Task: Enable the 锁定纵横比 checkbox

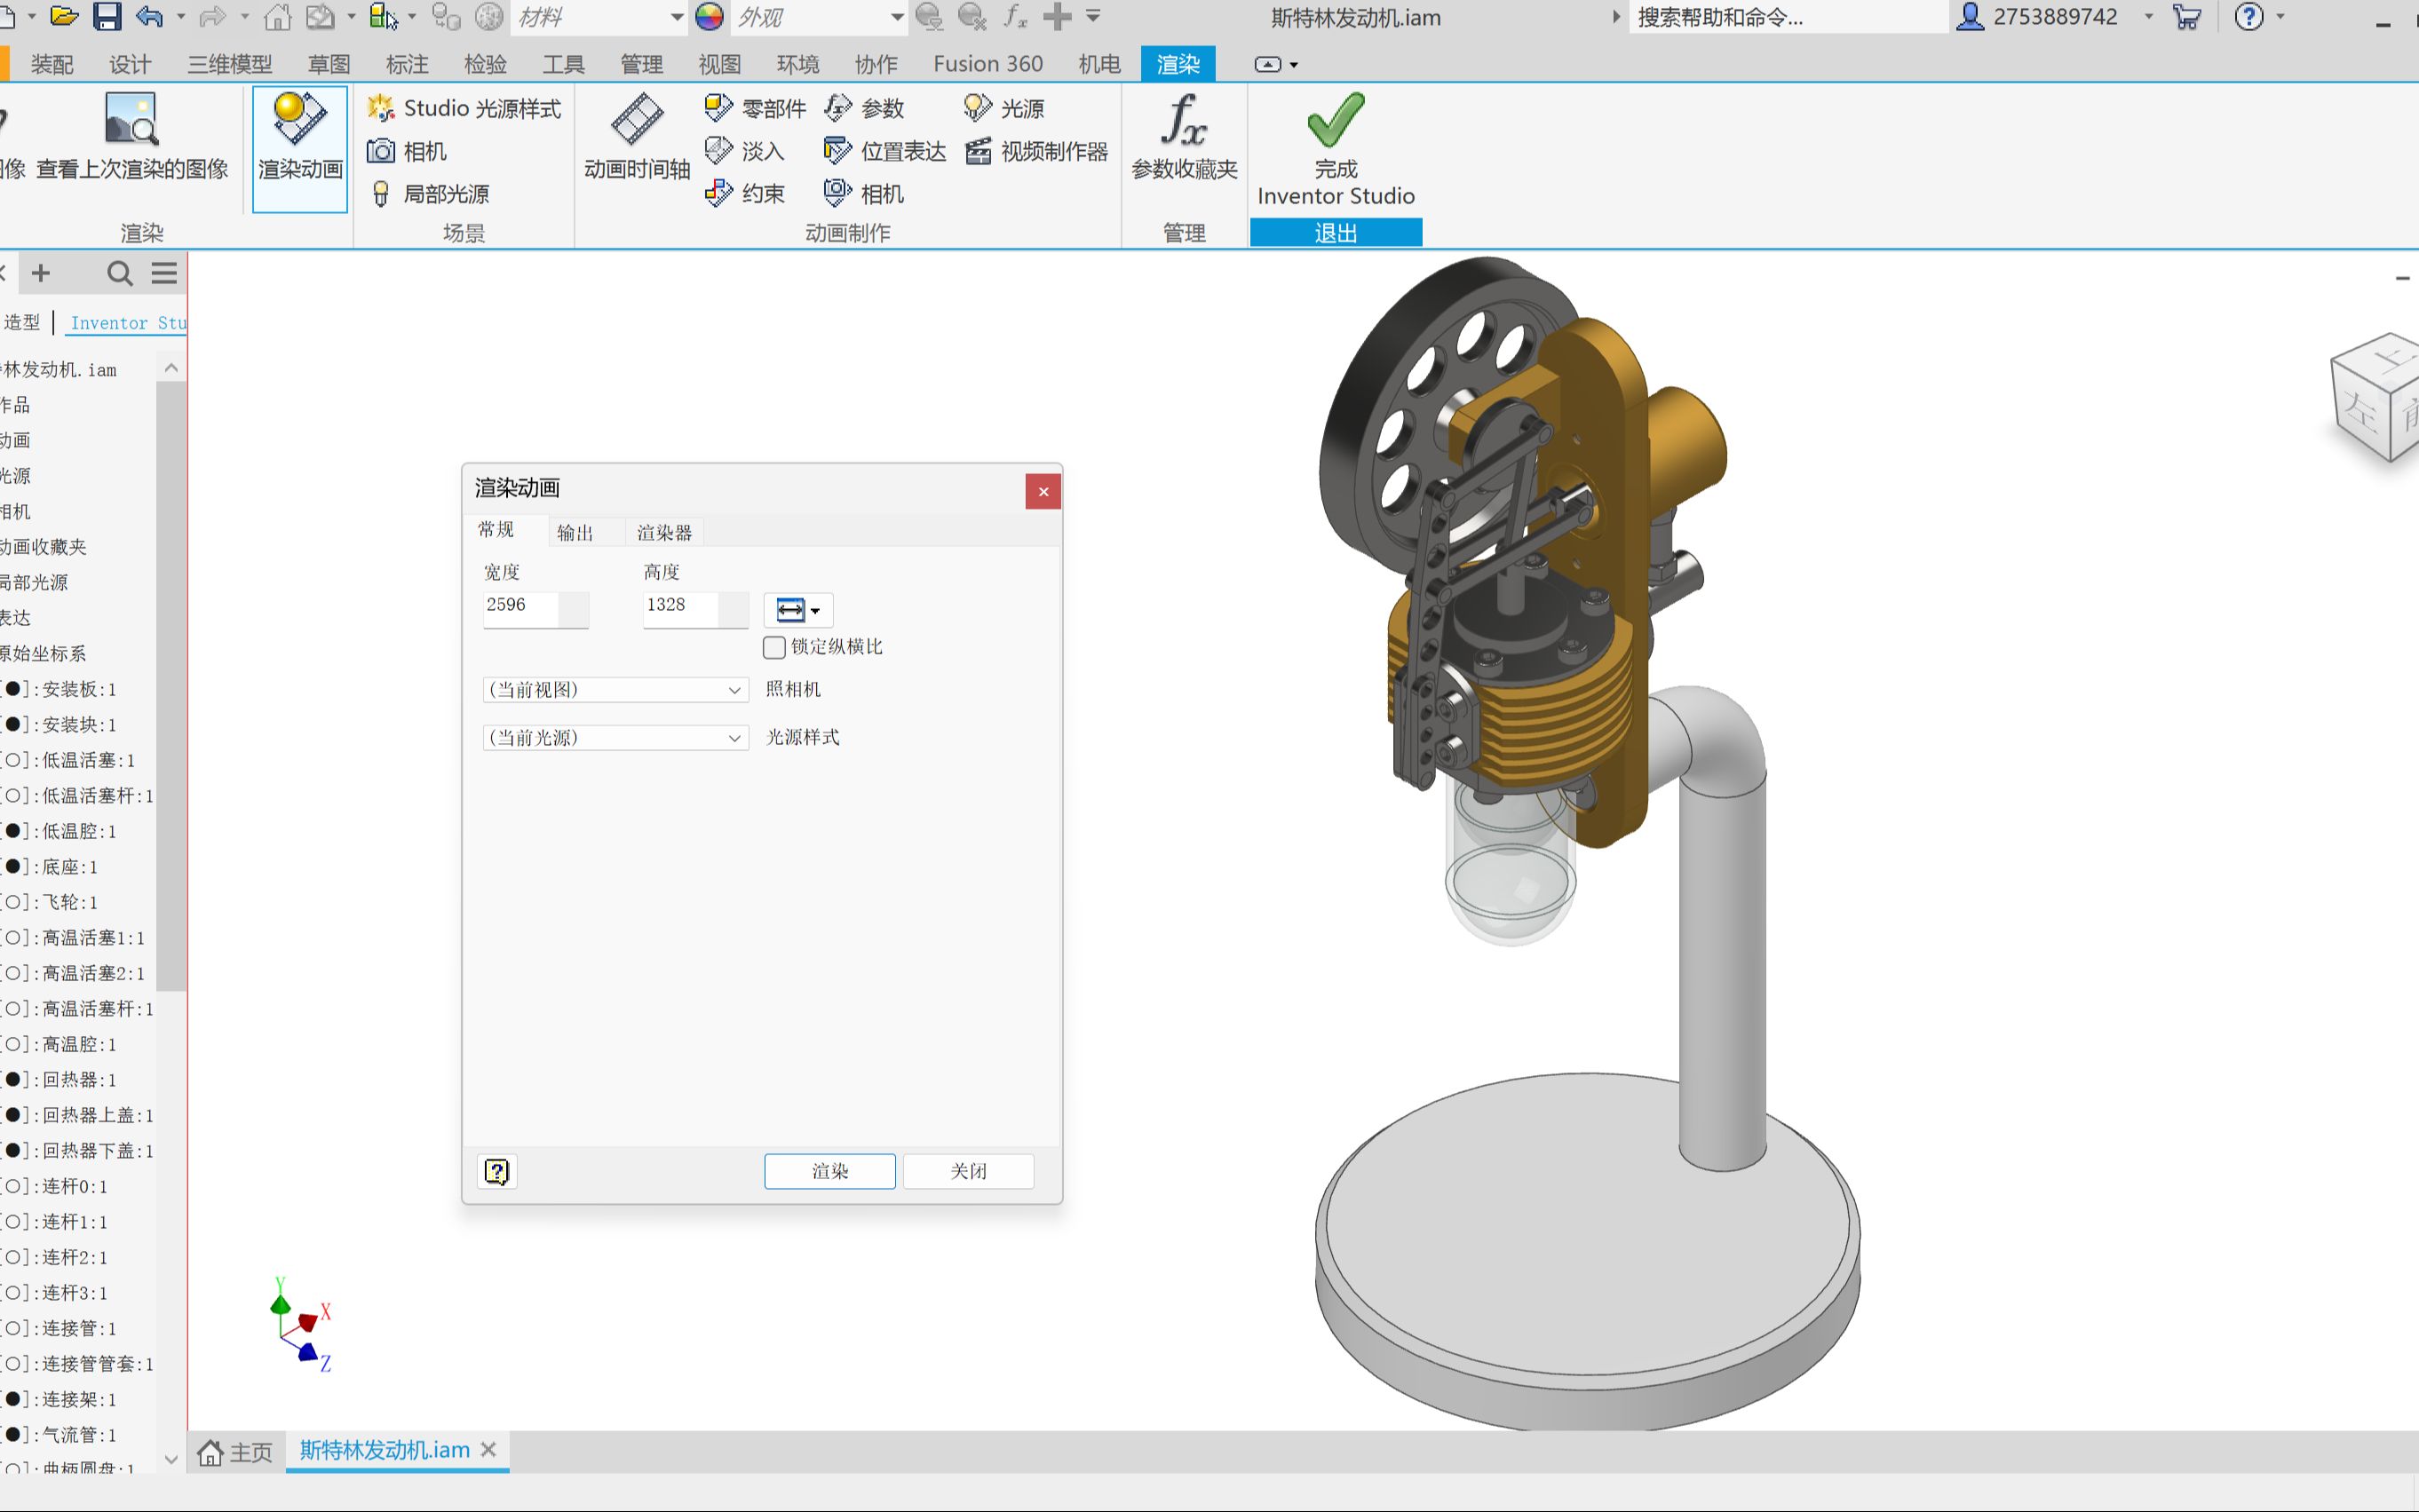Action: pyautogui.click(x=774, y=647)
